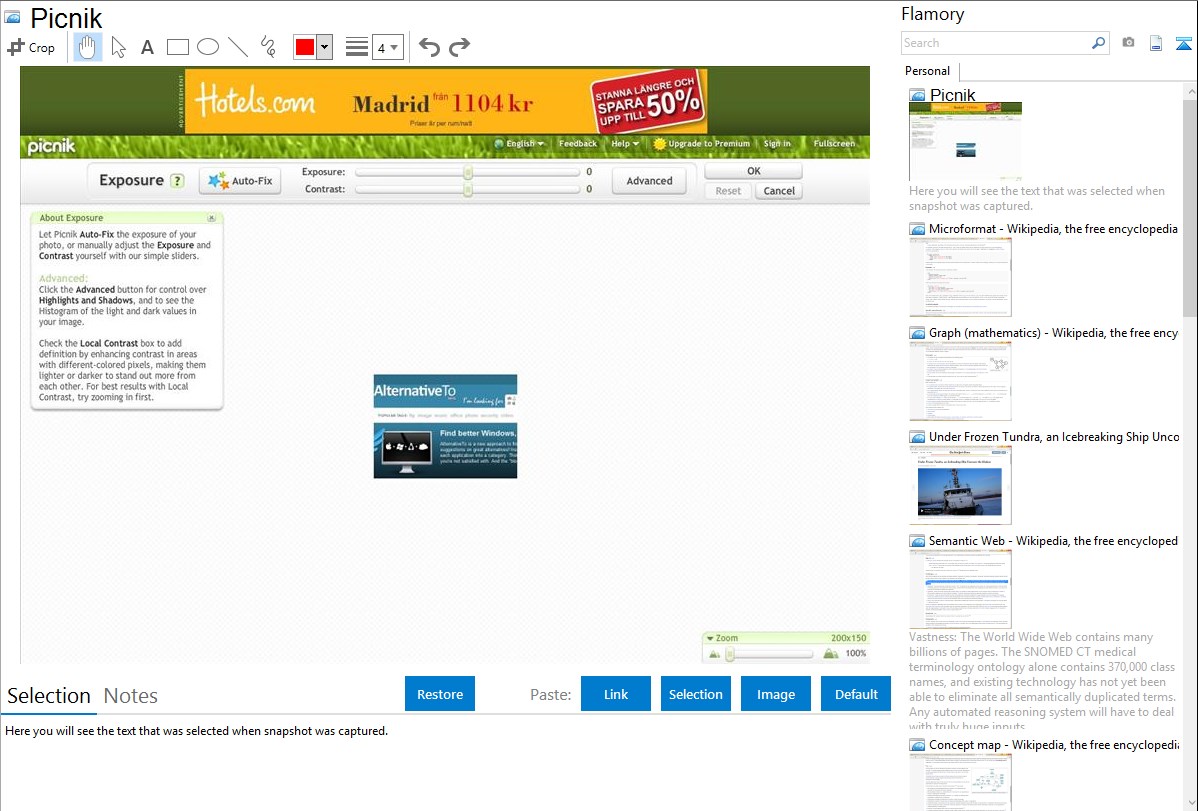Screen dimensions: 1198x811
Task: Click the Sign in link
Action: pos(777,144)
